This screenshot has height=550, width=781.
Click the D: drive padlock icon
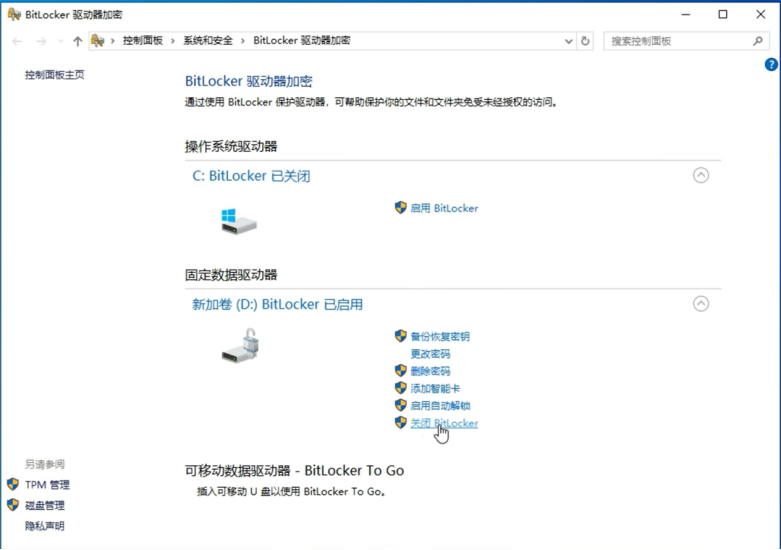(x=241, y=345)
